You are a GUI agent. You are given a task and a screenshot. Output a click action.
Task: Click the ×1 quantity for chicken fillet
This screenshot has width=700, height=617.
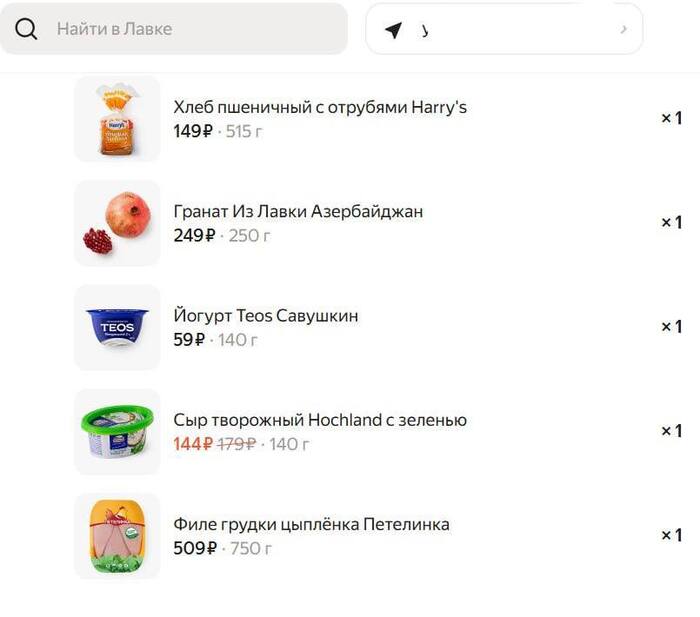point(671,535)
